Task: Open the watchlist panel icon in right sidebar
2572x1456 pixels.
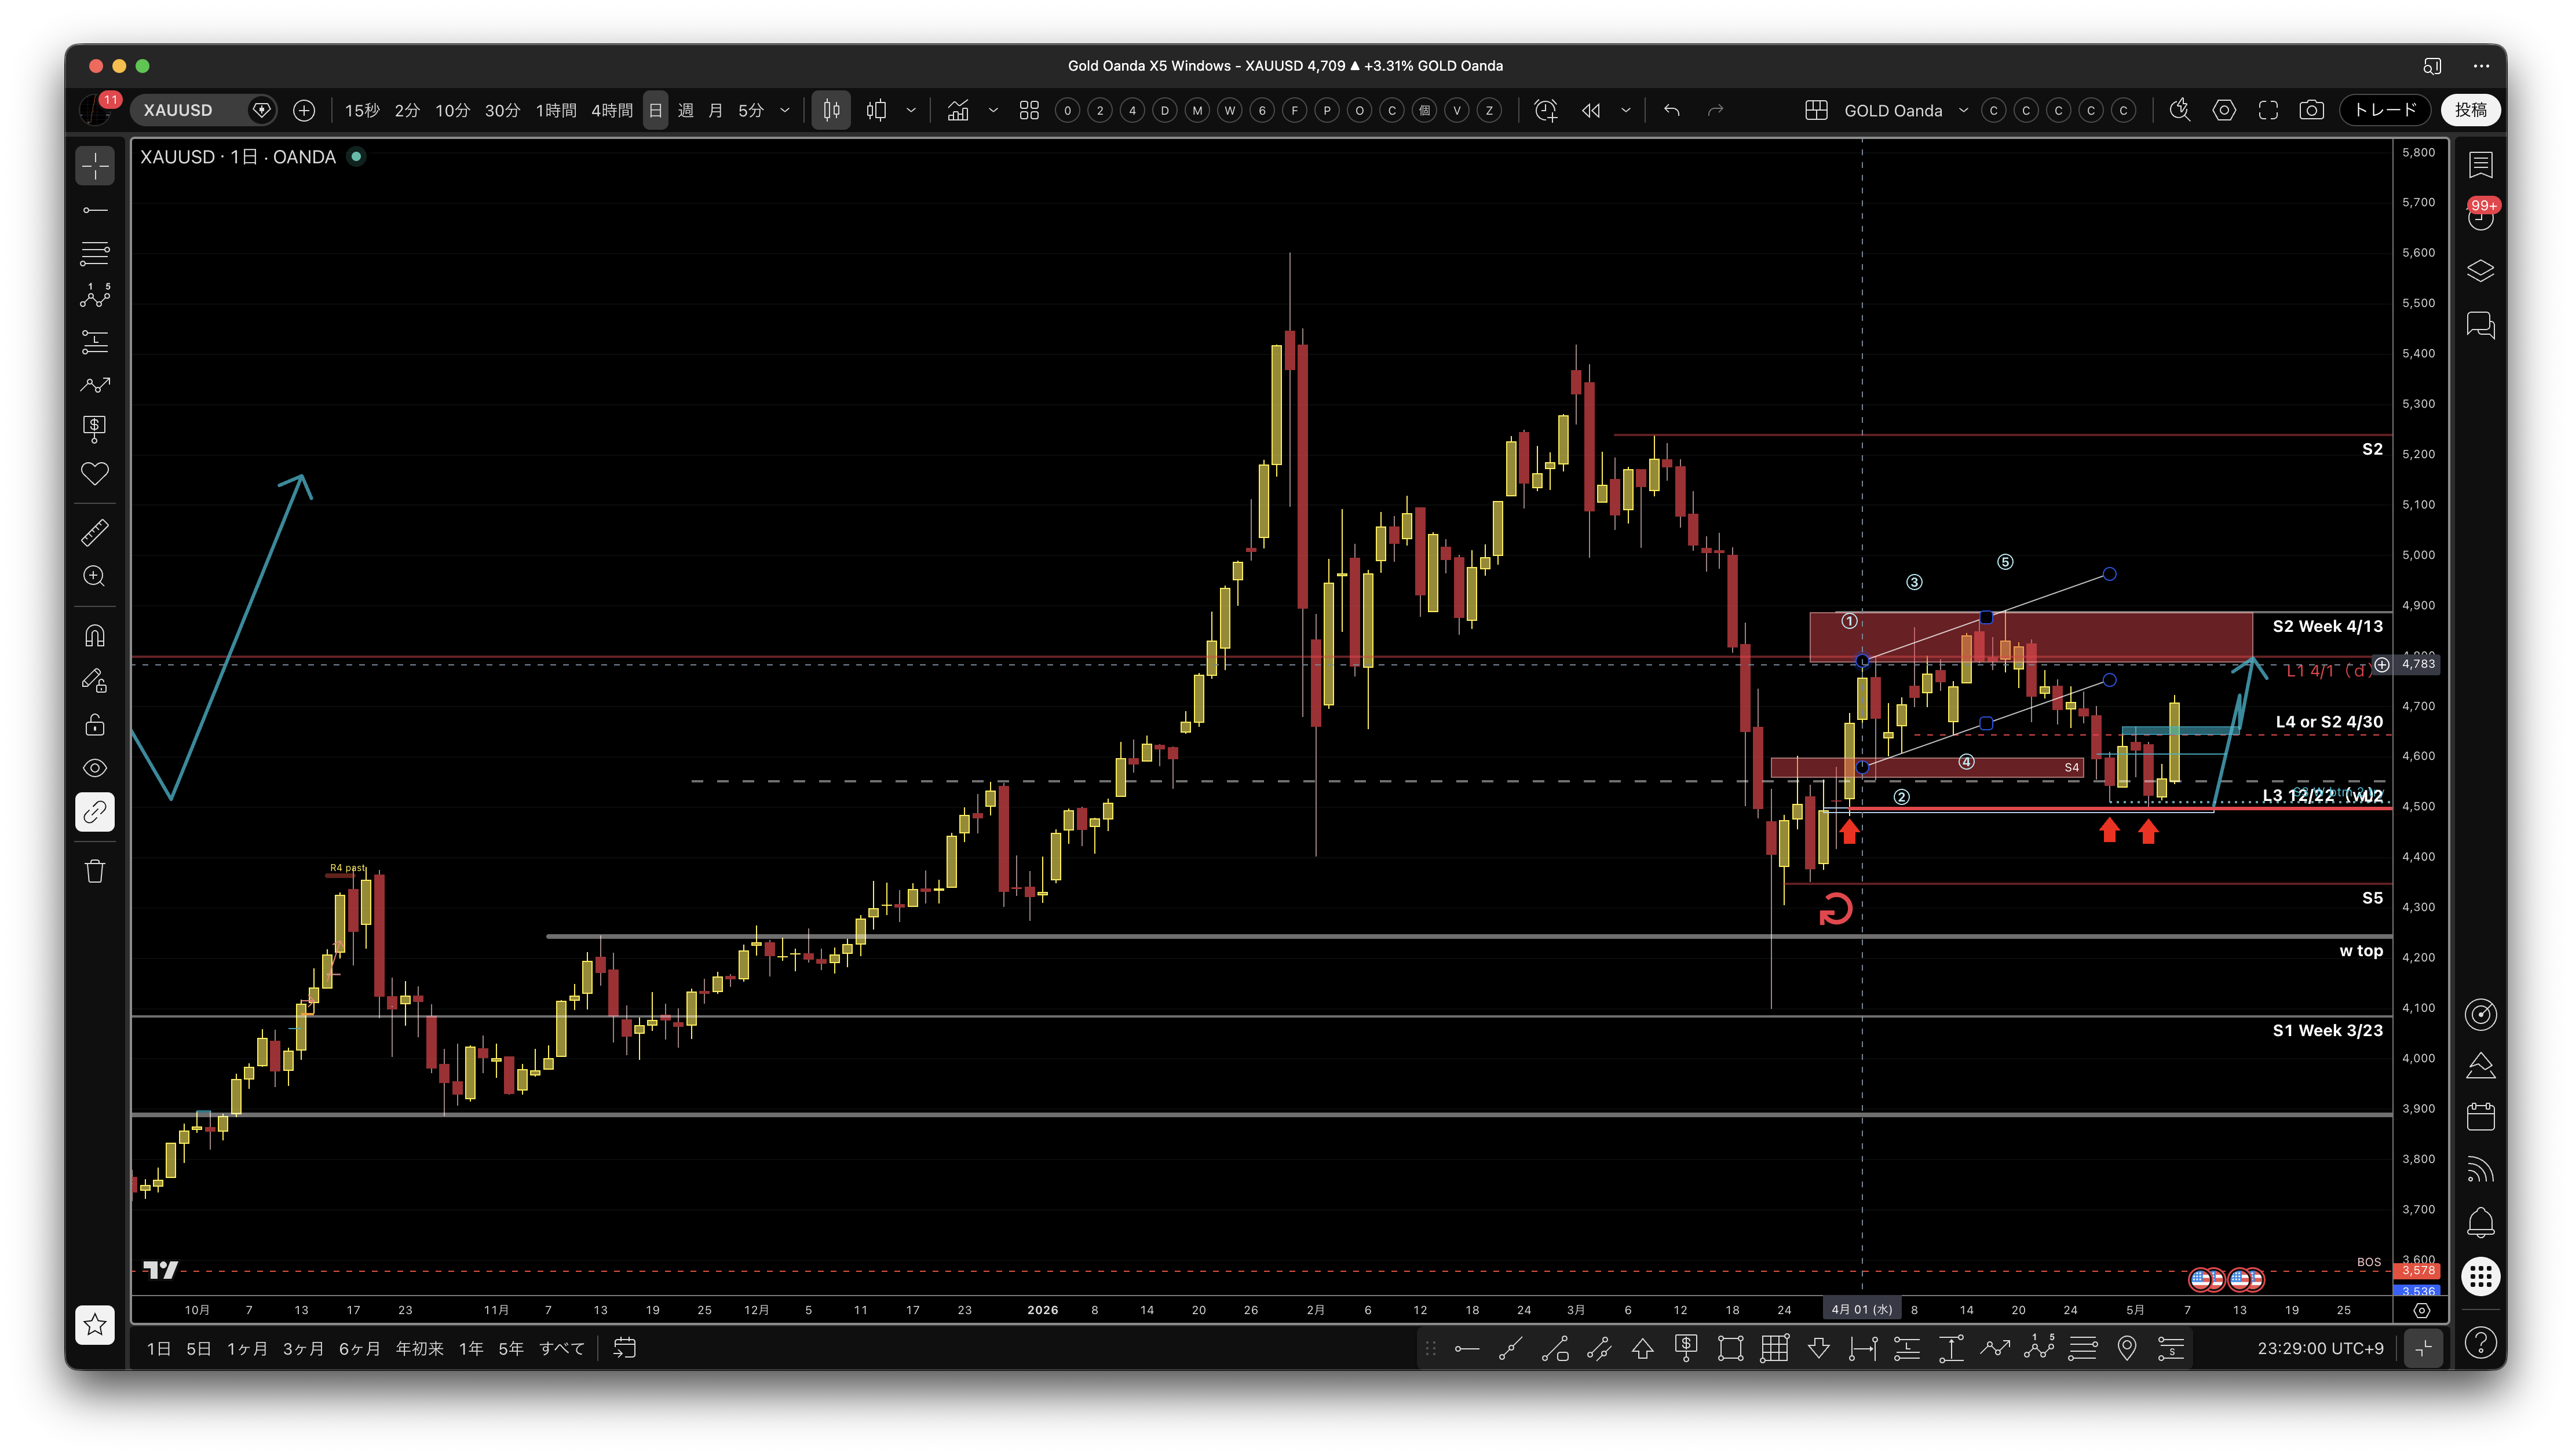Action: (x=2481, y=165)
